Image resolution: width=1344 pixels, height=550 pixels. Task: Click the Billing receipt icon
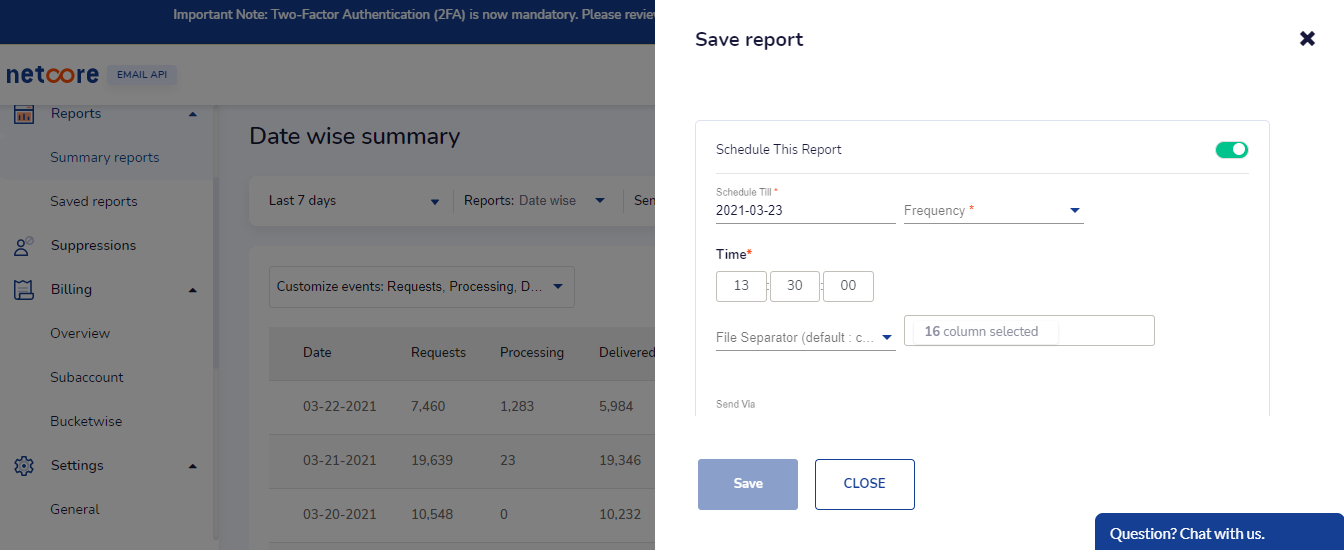point(24,290)
